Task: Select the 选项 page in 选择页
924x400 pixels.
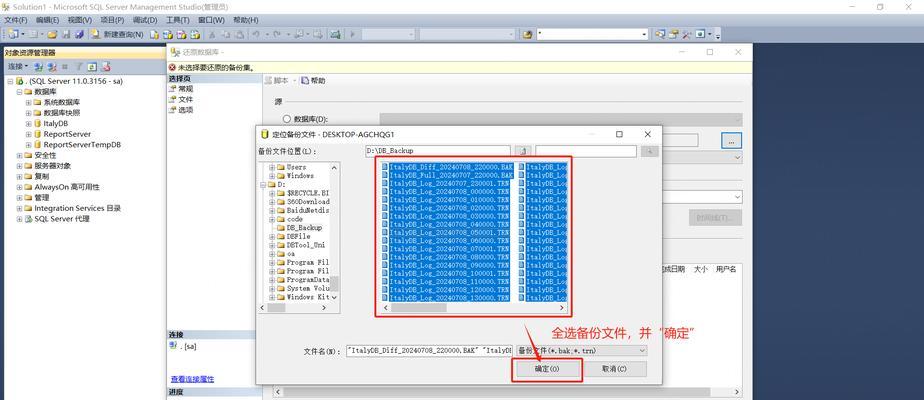Action: [x=186, y=110]
